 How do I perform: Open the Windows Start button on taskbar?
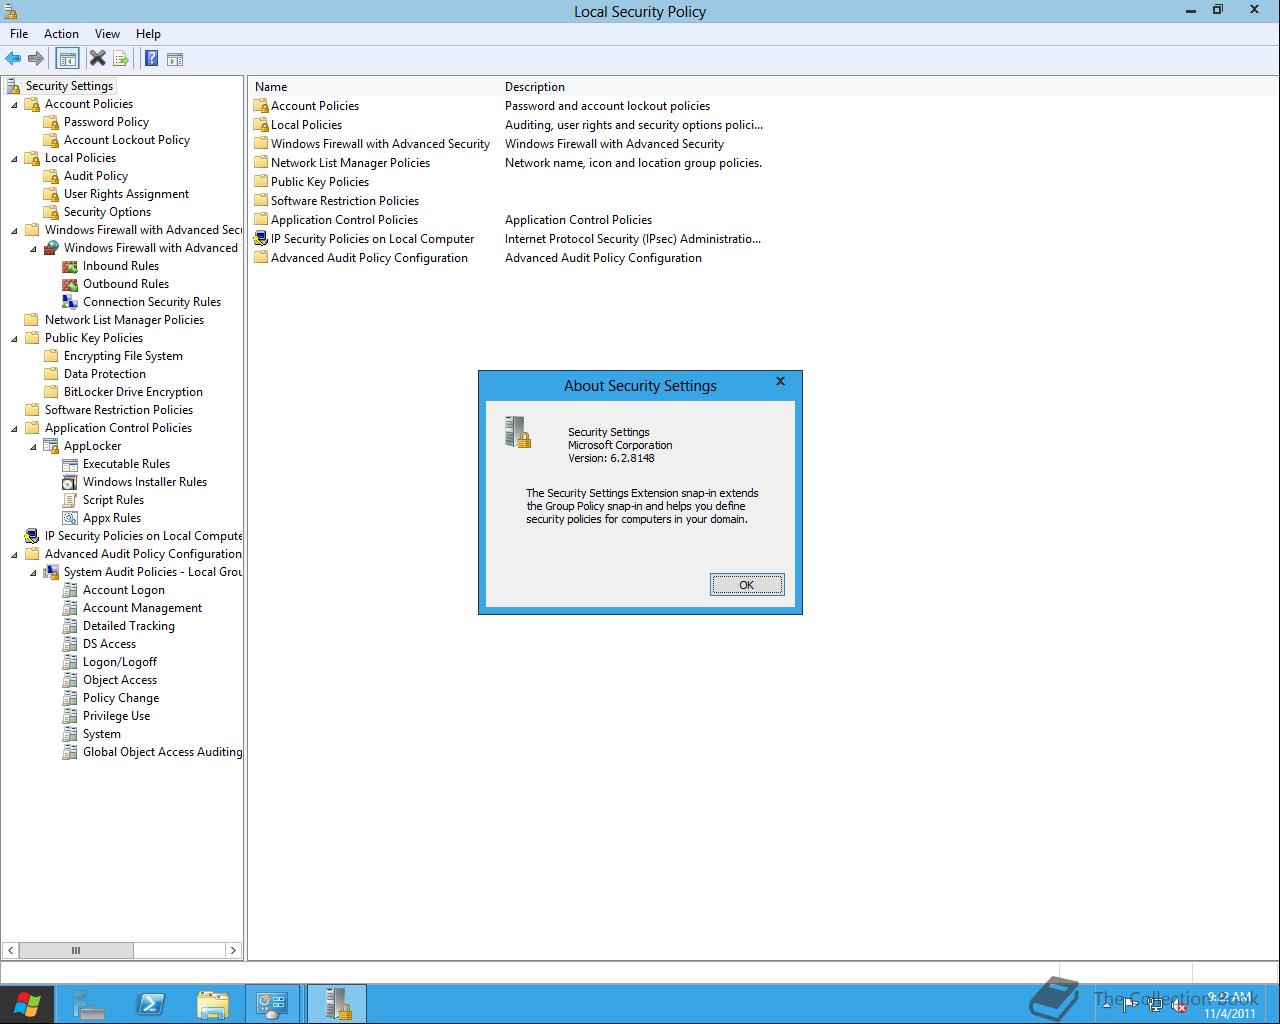point(27,1004)
